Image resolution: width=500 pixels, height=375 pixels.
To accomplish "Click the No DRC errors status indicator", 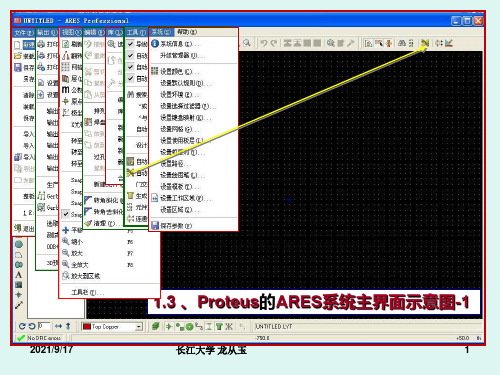I will click(40, 338).
